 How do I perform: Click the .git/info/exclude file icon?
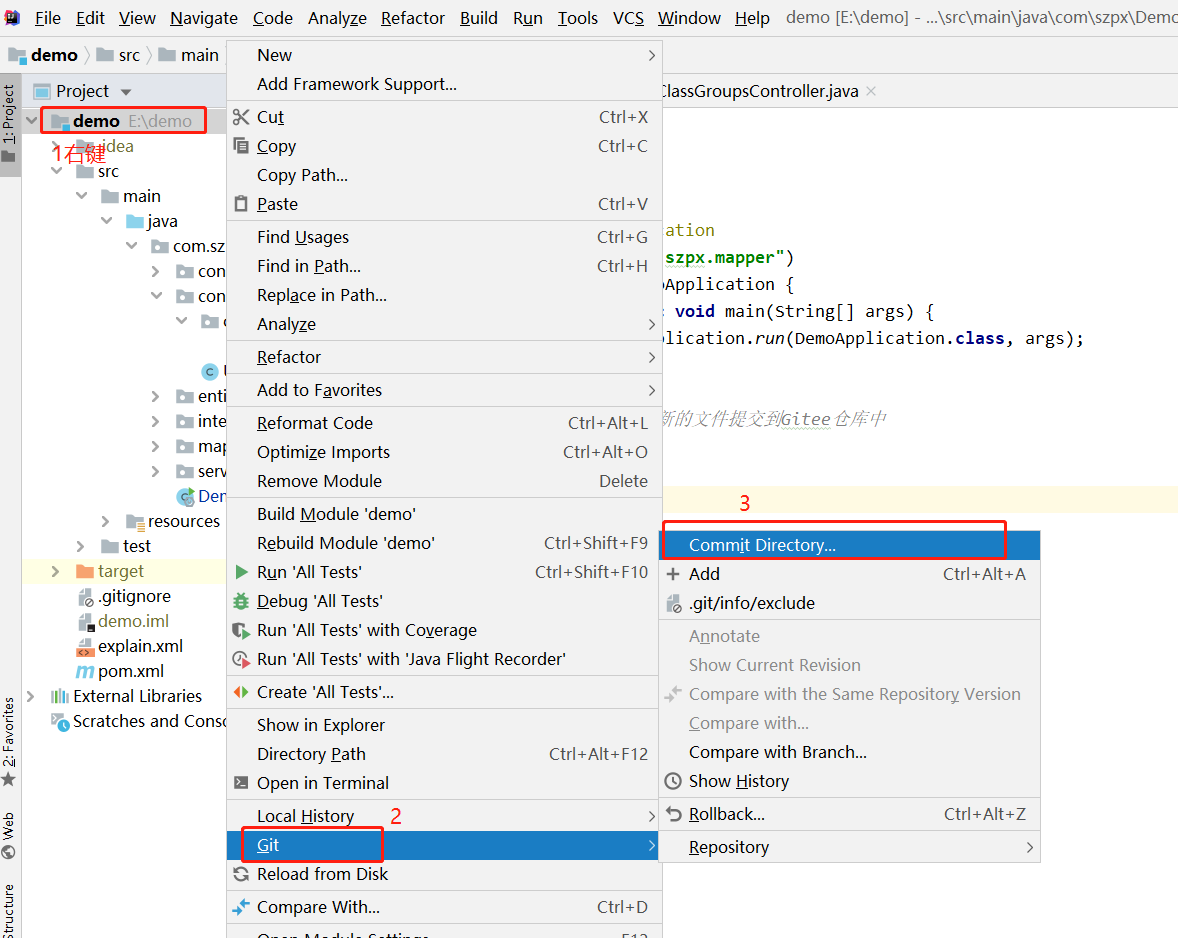[x=674, y=603]
